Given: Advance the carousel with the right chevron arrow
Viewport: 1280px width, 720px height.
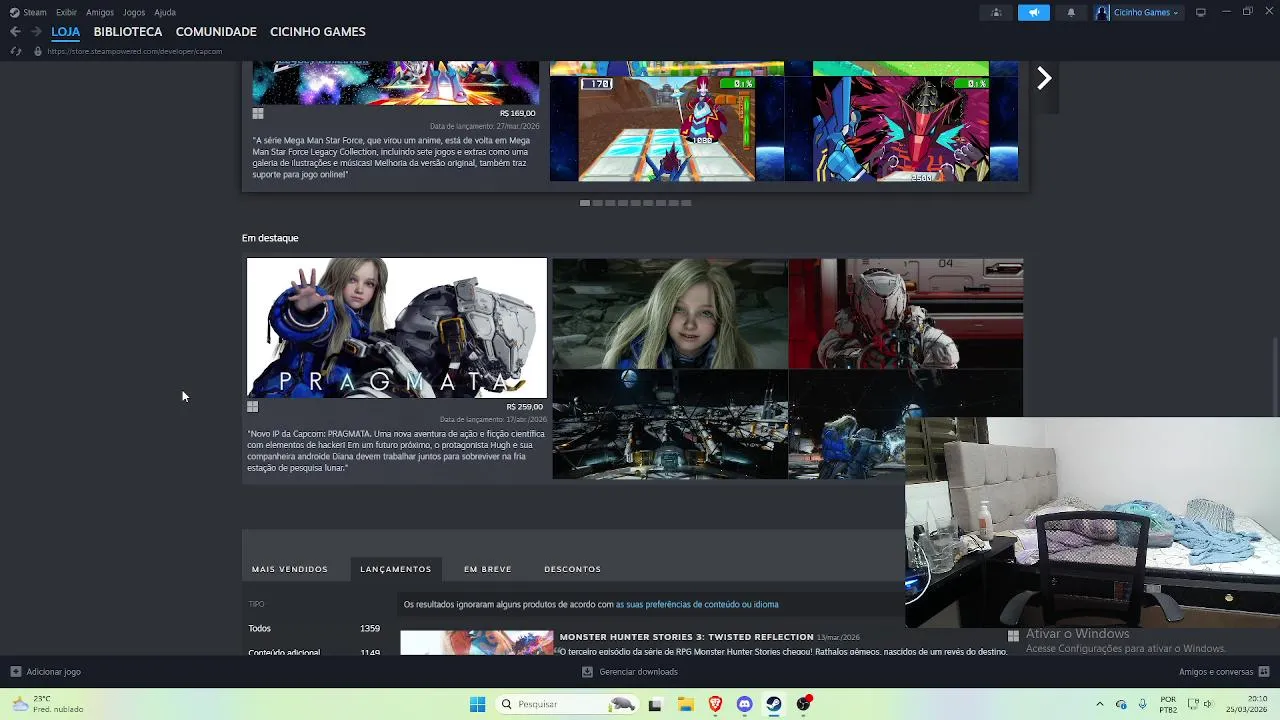Looking at the screenshot, I should coord(1044,78).
